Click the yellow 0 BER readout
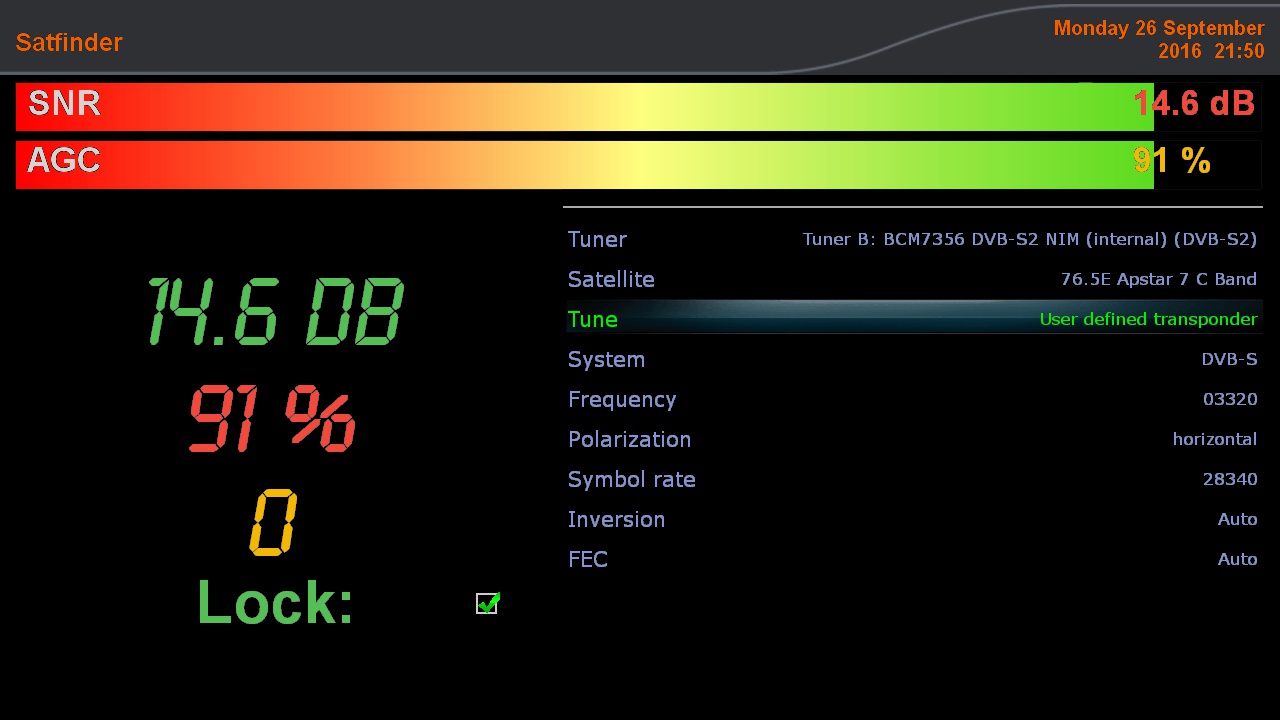1280x720 pixels. (x=273, y=522)
